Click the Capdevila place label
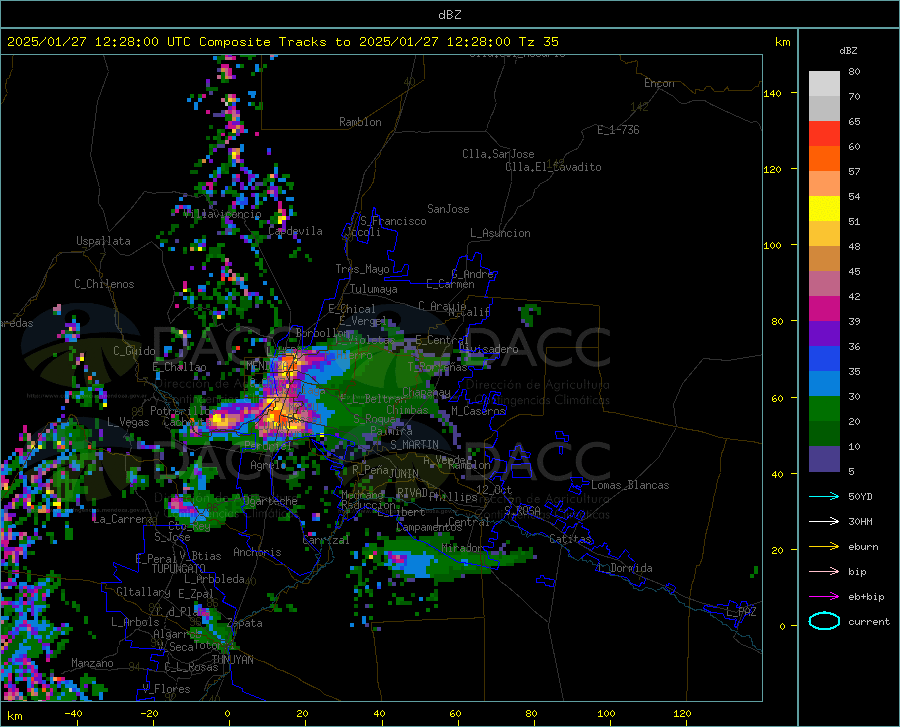 tap(295, 231)
